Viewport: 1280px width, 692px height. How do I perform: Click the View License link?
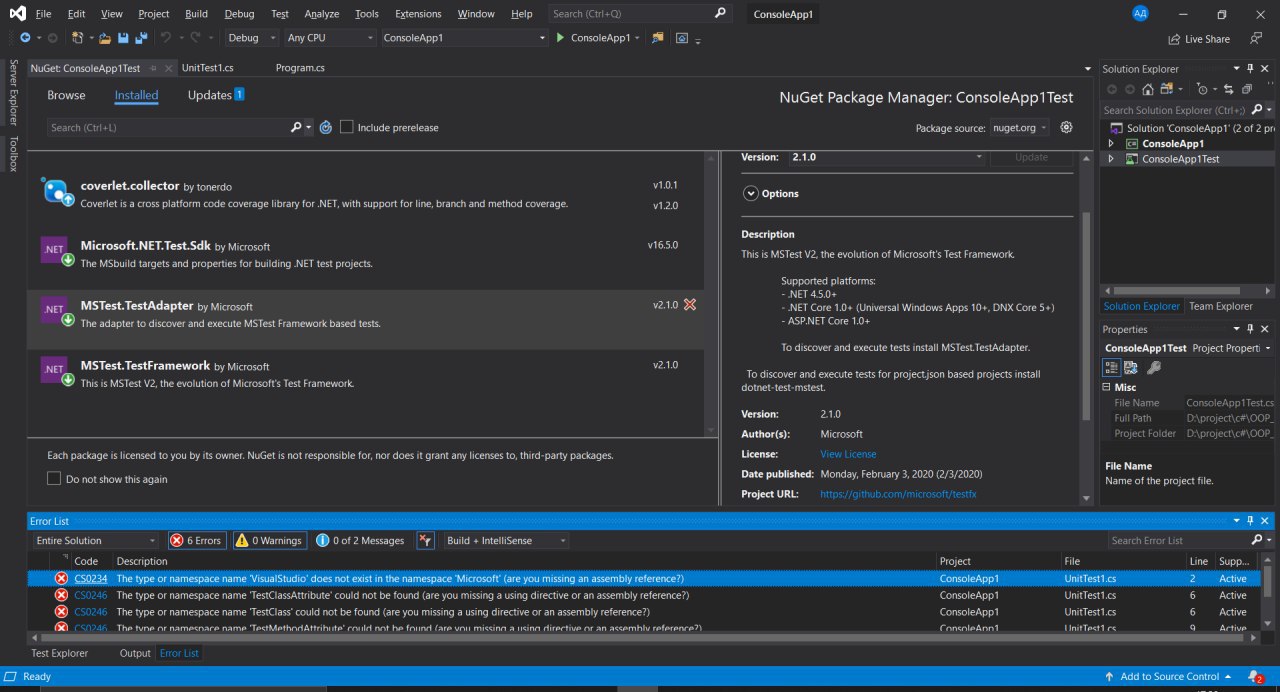click(x=848, y=454)
